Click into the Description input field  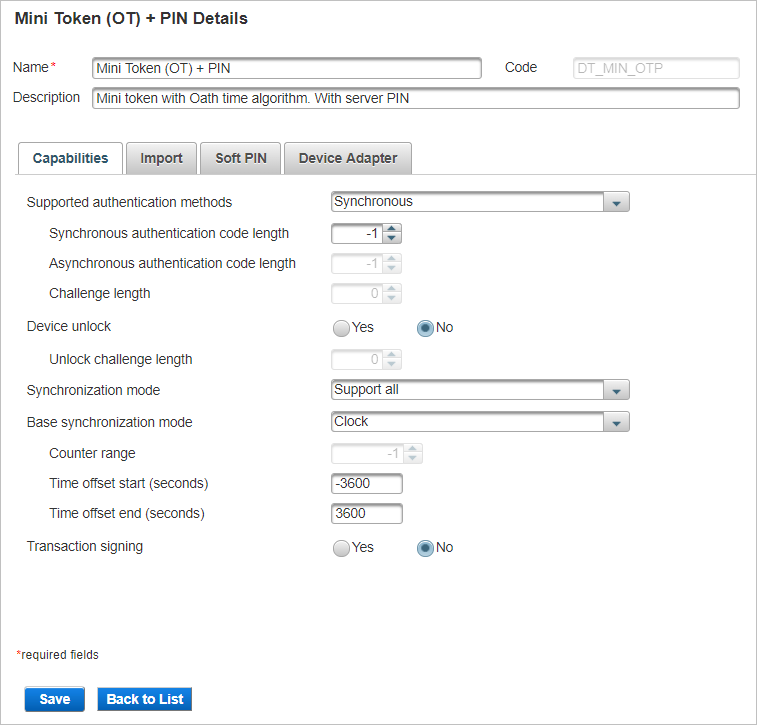pos(416,98)
